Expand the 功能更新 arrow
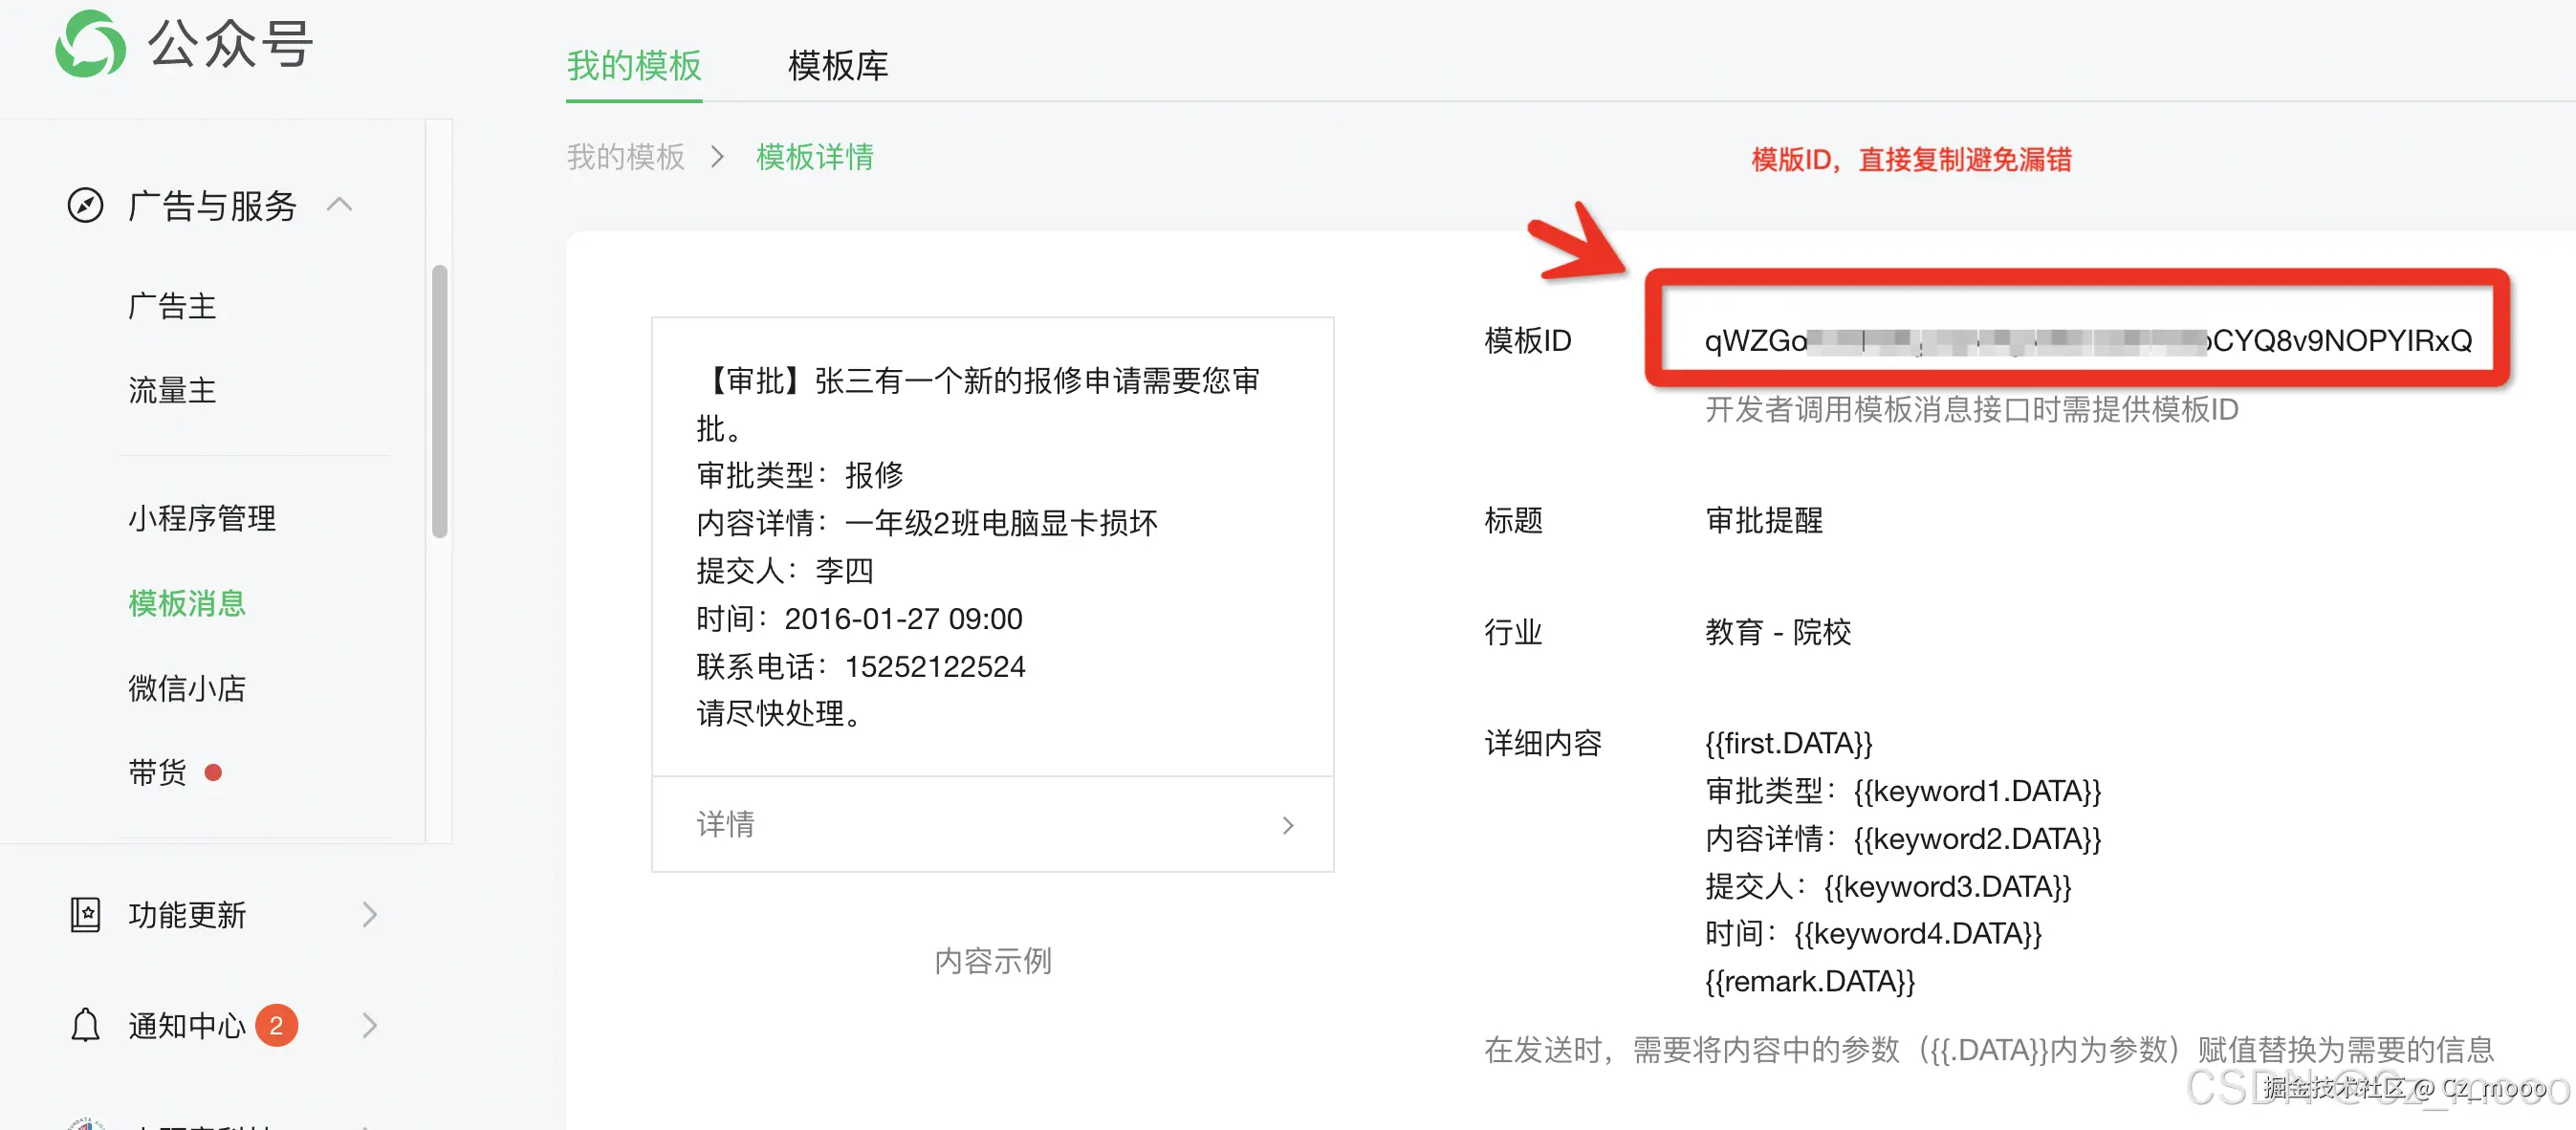Viewport: 2576px width, 1130px height. tap(369, 914)
